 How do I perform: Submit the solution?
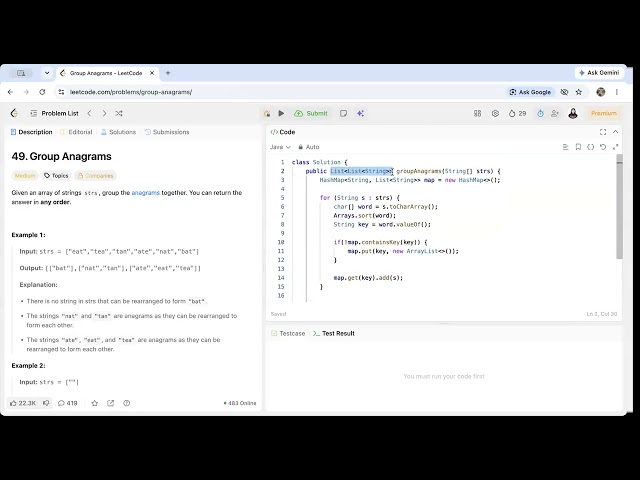[311, 113]
